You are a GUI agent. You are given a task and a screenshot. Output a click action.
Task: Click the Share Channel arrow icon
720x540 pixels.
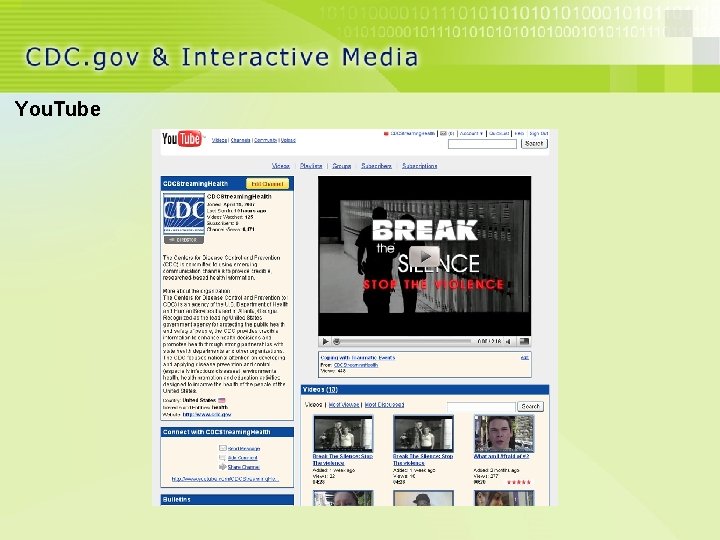click(x=223, y=467)
